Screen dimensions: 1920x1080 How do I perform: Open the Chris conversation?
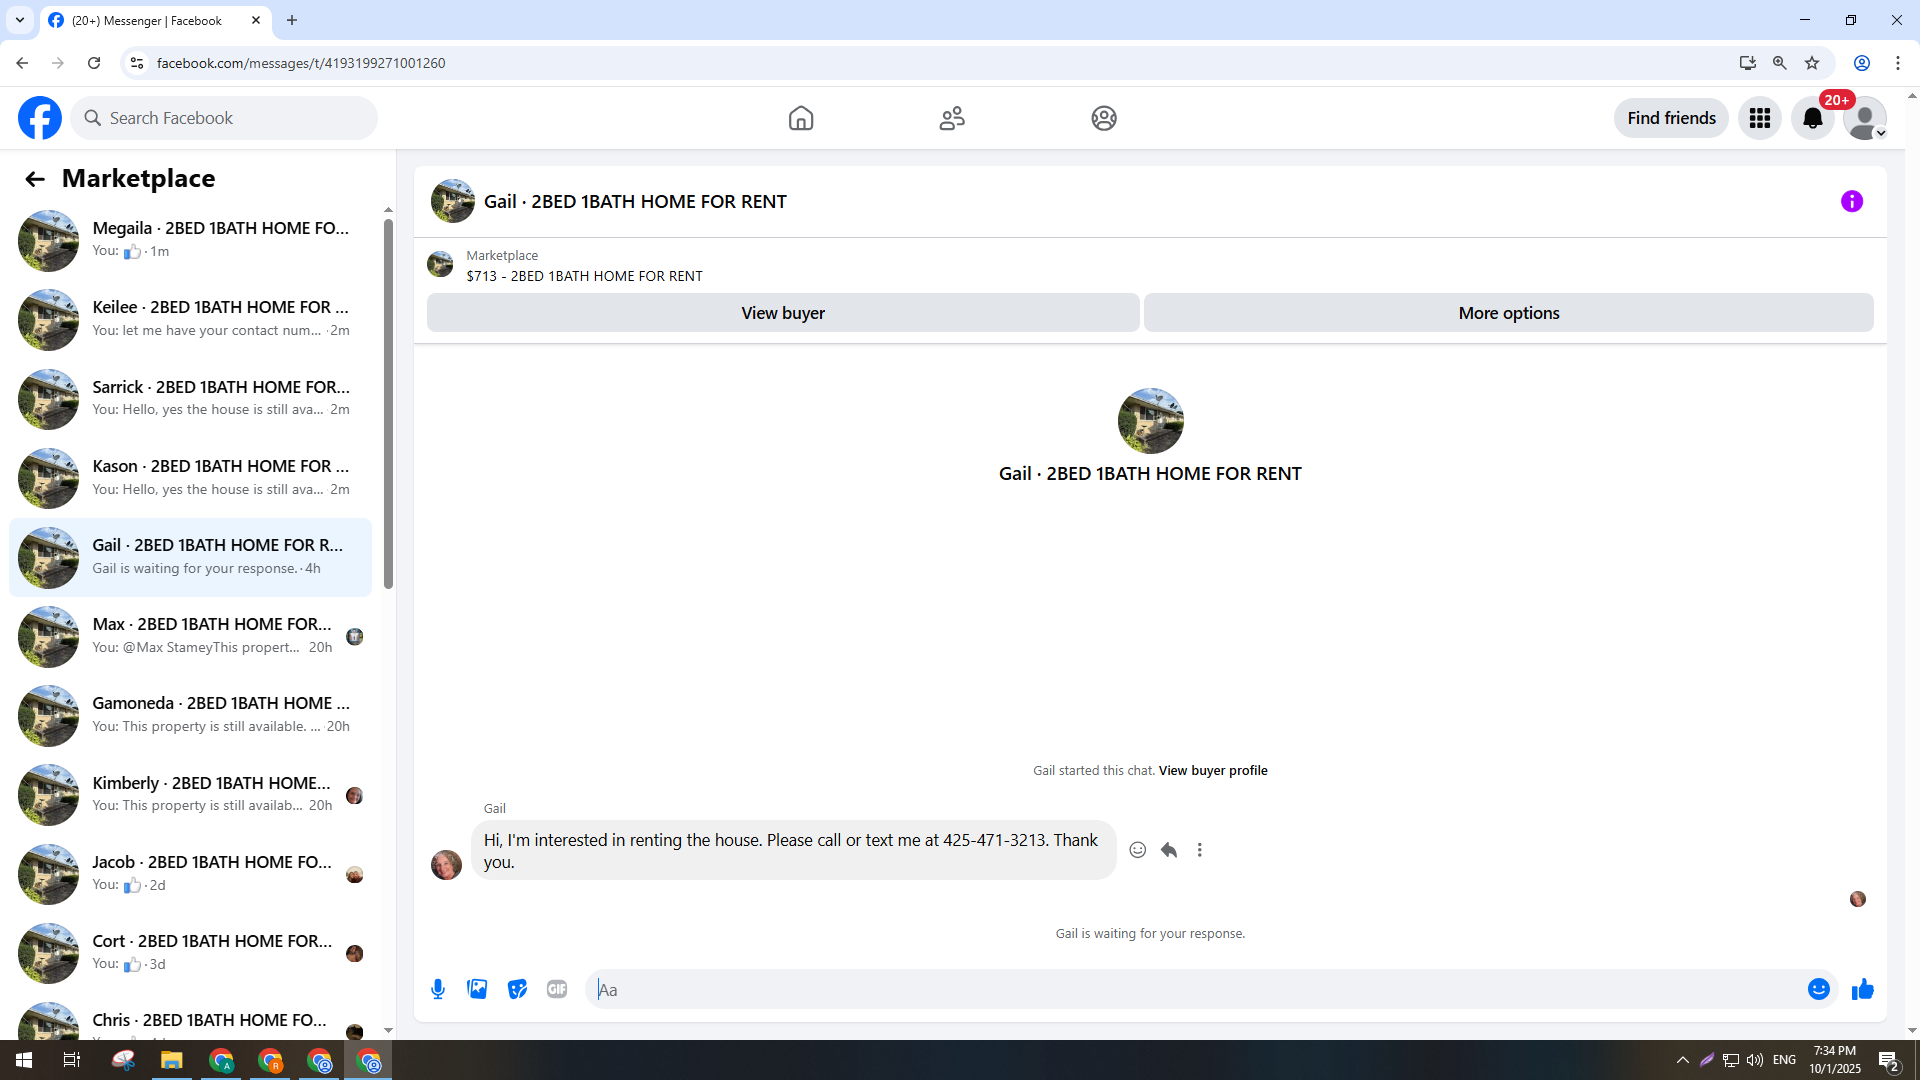(190, 1017)
